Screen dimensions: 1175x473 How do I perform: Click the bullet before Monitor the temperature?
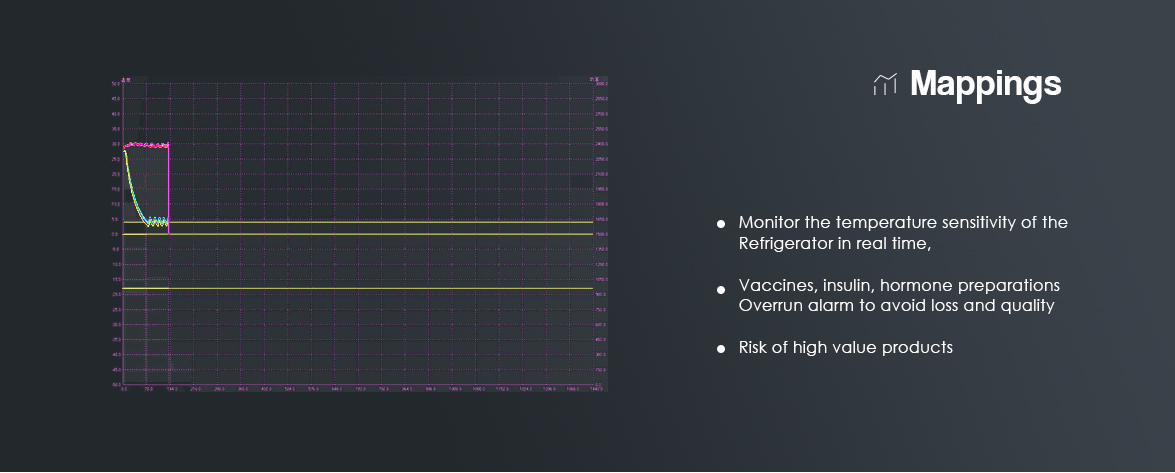point(721,223)
